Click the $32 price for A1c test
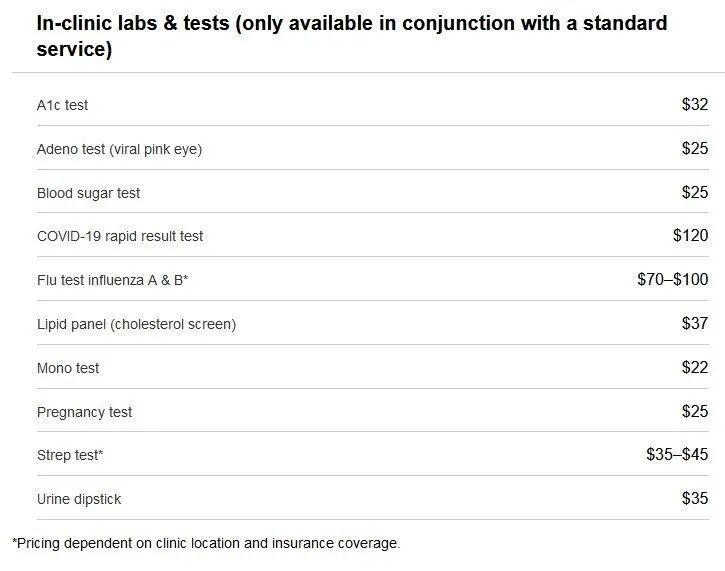This screenshot has width=725, height=571. pyautogui.click(x=694, y=104)
